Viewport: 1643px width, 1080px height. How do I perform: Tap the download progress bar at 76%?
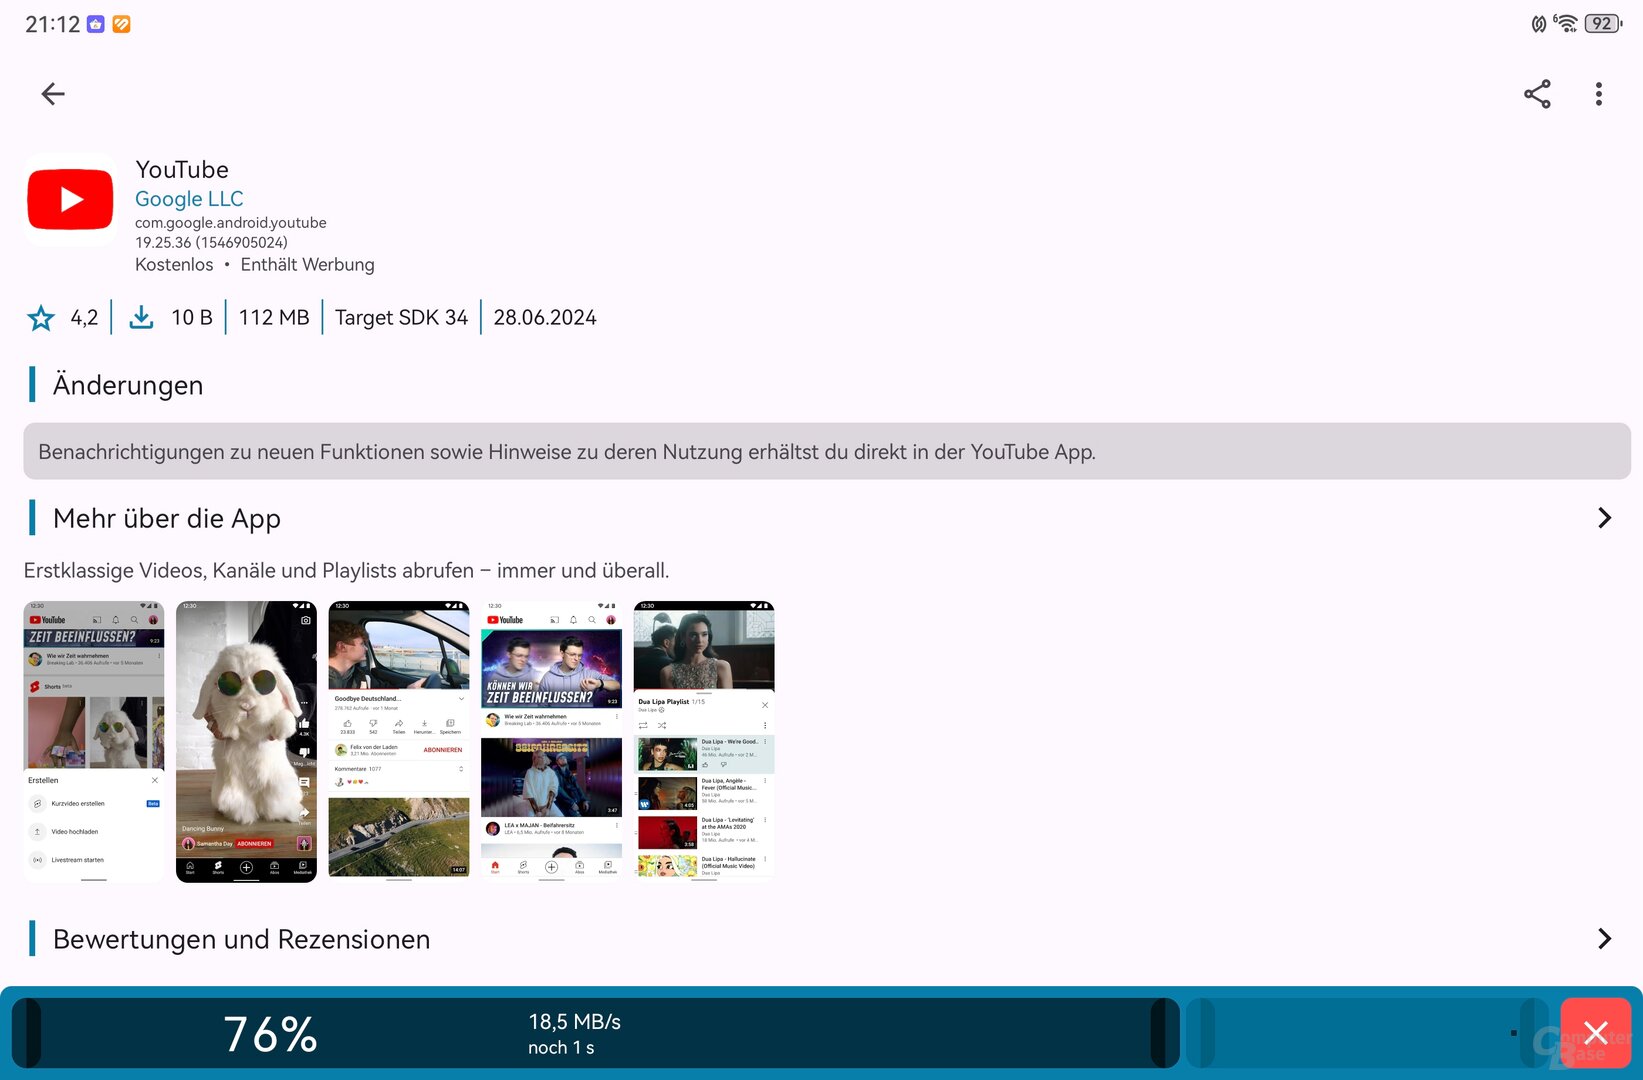[596, 1033]
